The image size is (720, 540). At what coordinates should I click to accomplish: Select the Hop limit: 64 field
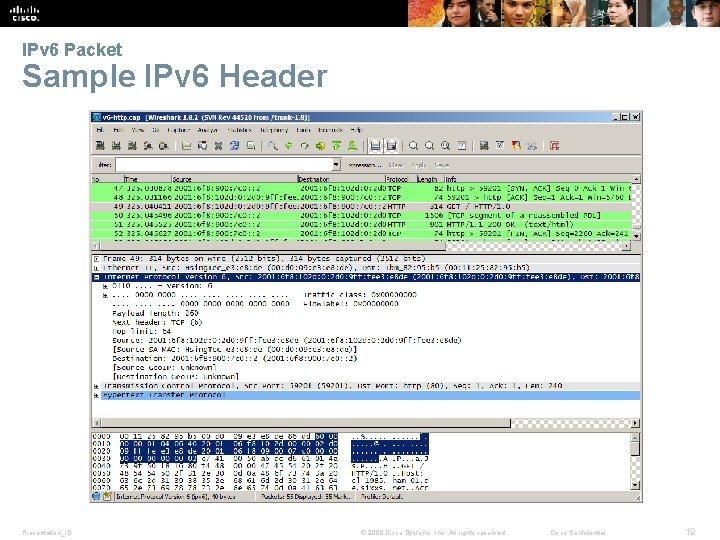[x=141, y=331]
